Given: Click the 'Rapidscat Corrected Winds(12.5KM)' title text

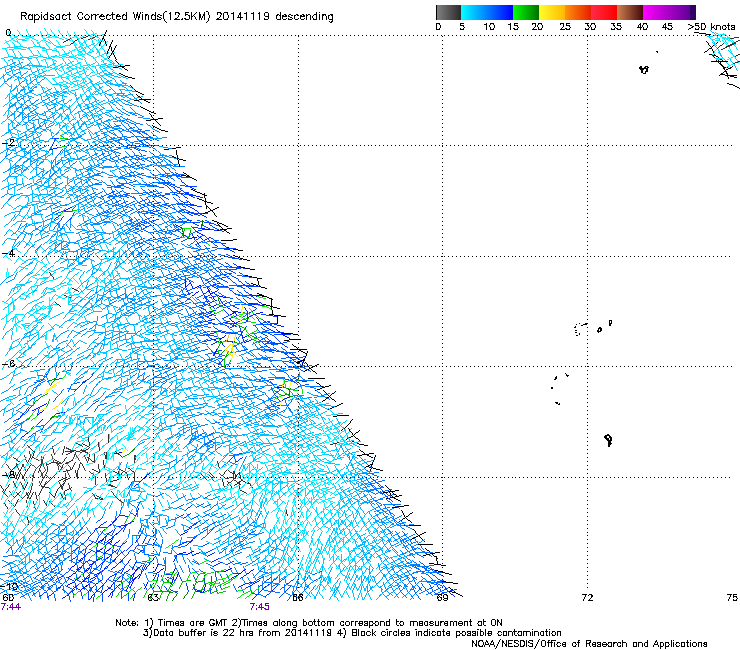Looking at the screenshot, I should 115,17.
